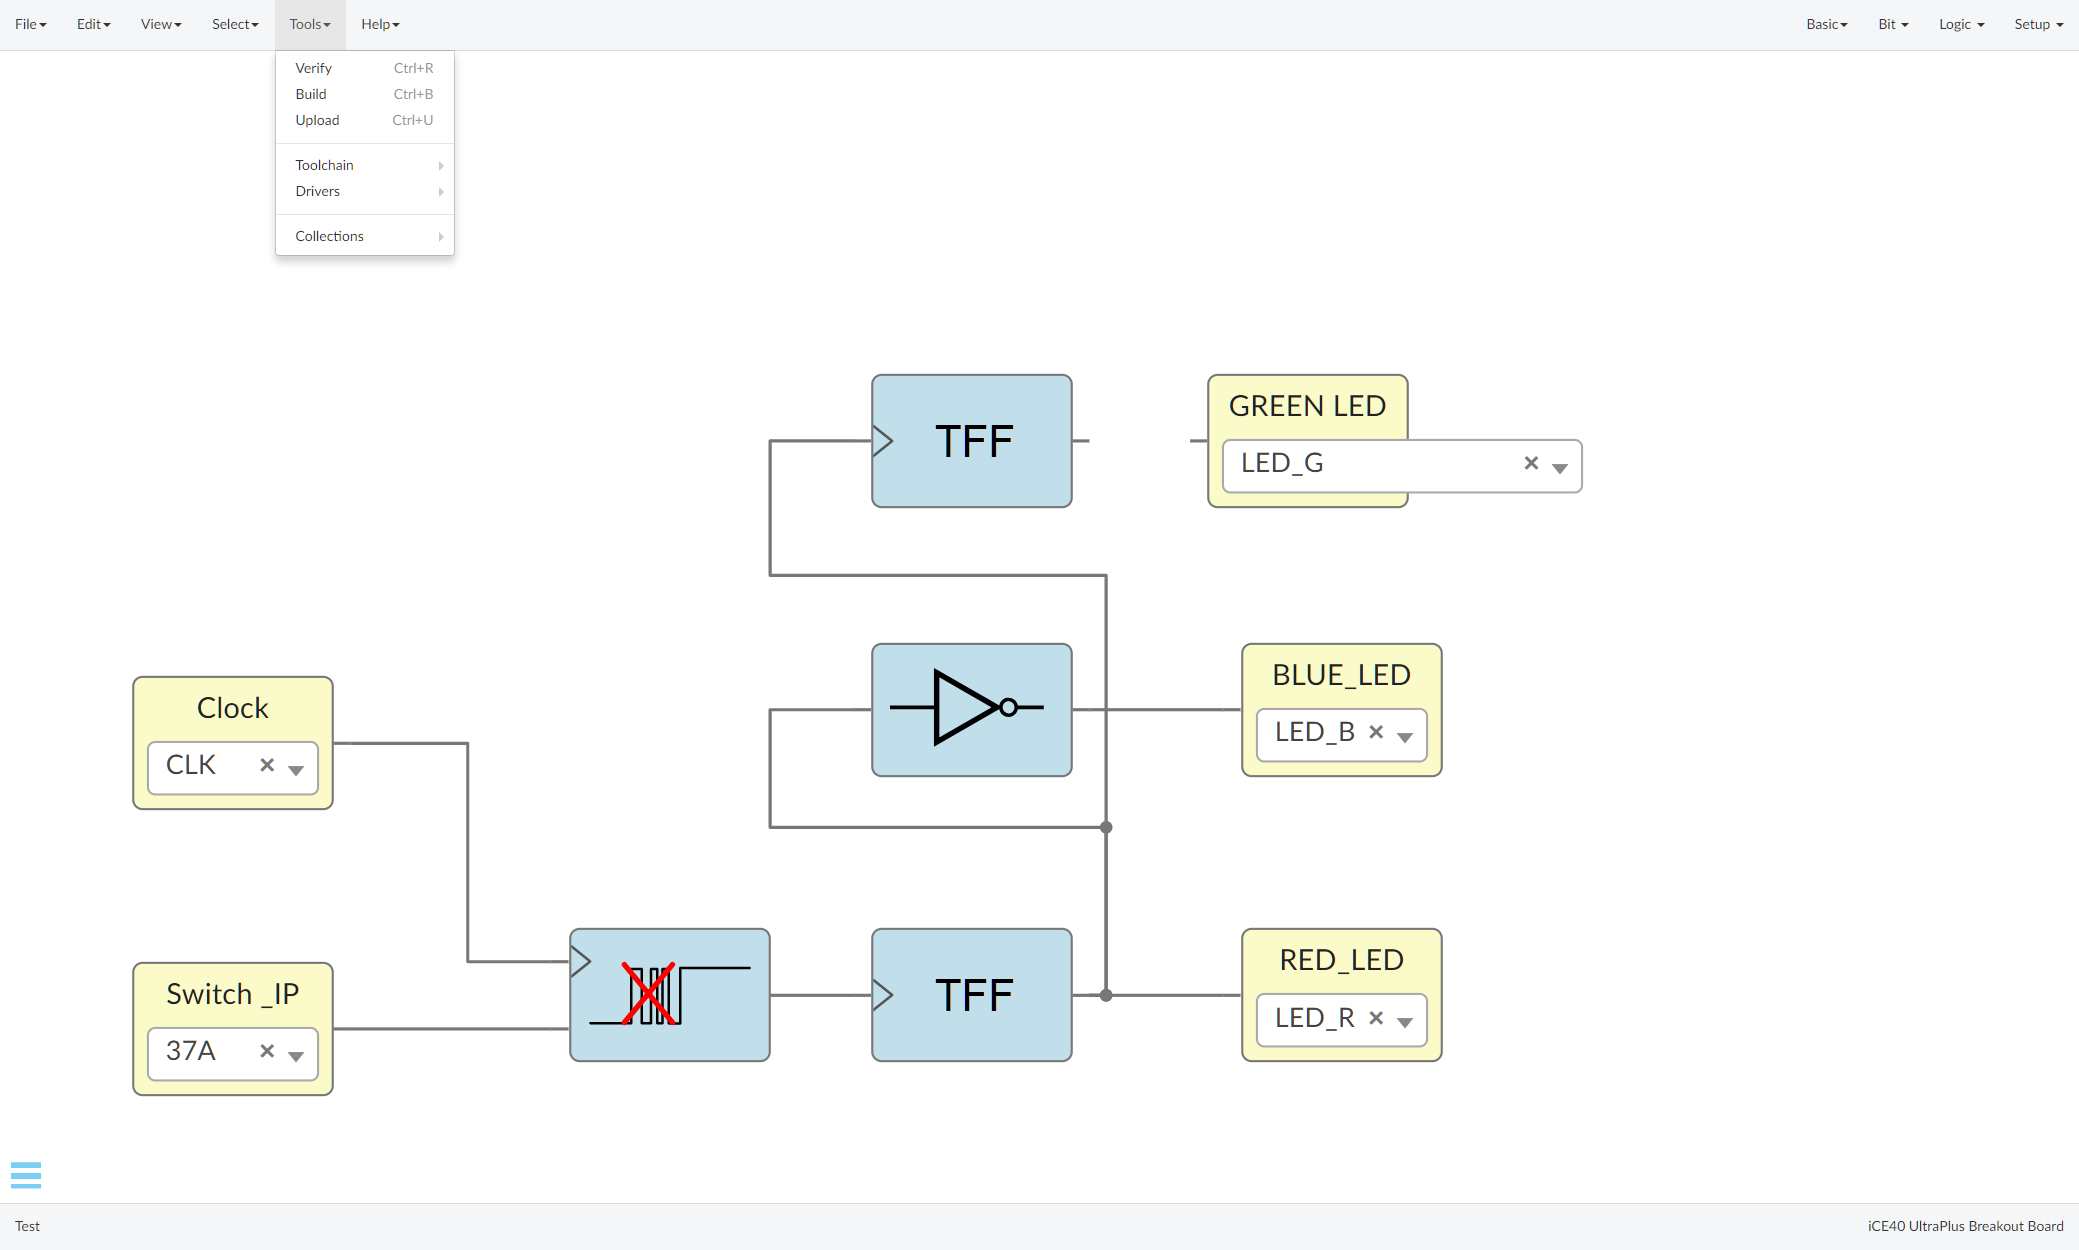Screen dimensions: 2079x1250
Task: Clear the 37A pin assignment with X
Action: [267, 1052]
